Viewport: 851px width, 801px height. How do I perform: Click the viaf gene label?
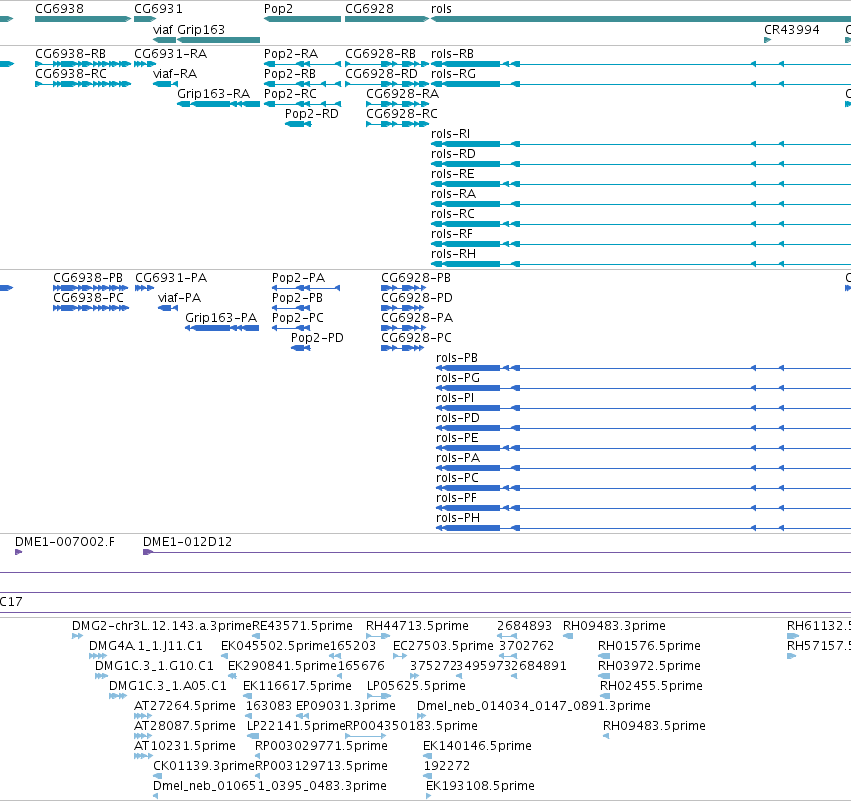(x=163, y=29)
